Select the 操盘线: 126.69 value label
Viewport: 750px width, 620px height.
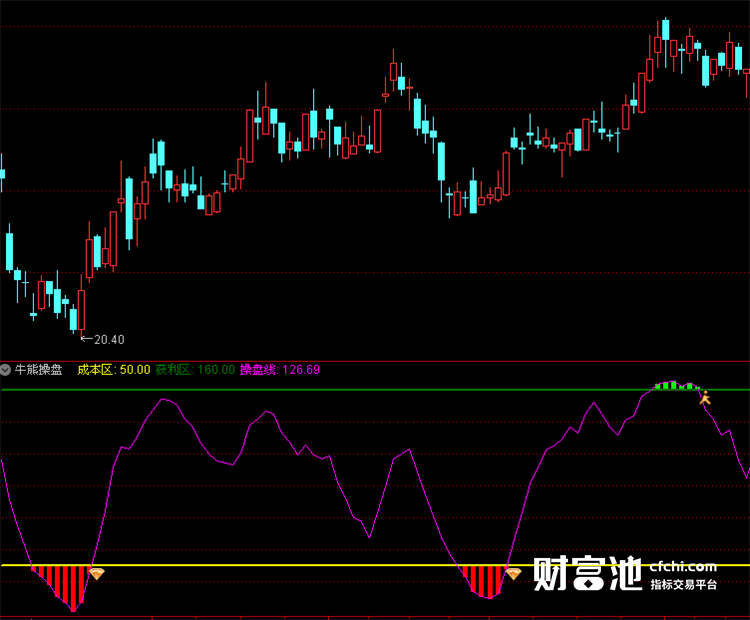point(280,370)
